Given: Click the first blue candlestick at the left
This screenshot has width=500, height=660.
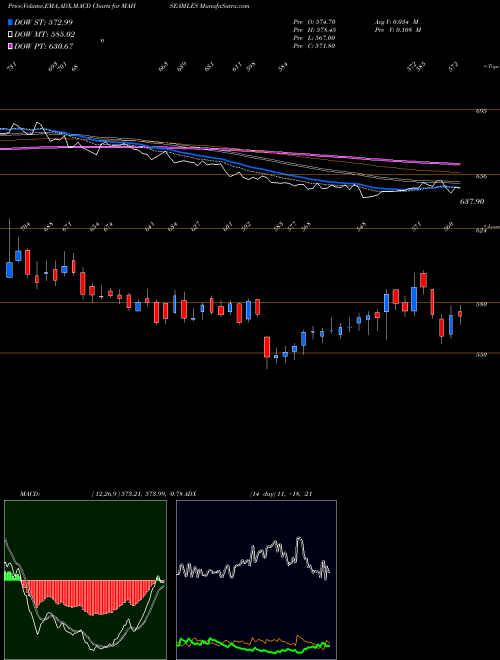Looking at the screenshot, I should coord(9,269).
